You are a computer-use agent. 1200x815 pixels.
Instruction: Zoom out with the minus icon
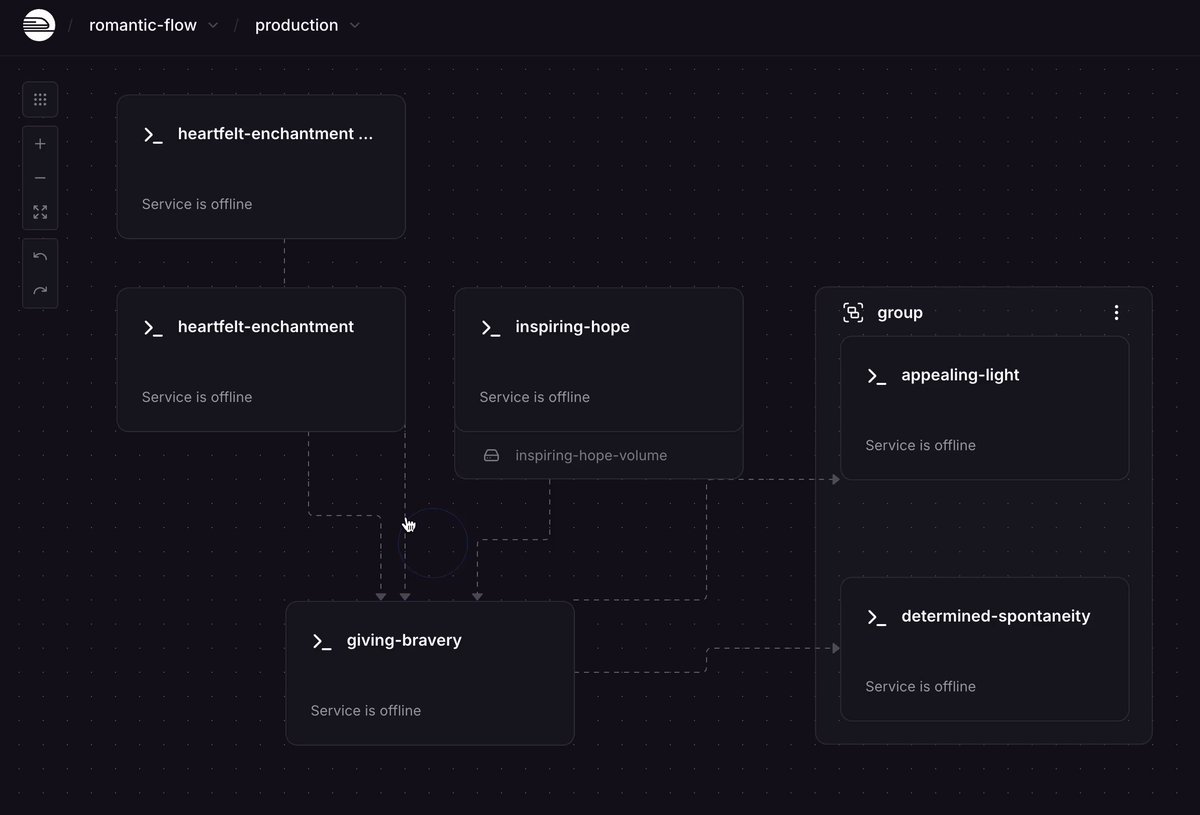[40, 178]
